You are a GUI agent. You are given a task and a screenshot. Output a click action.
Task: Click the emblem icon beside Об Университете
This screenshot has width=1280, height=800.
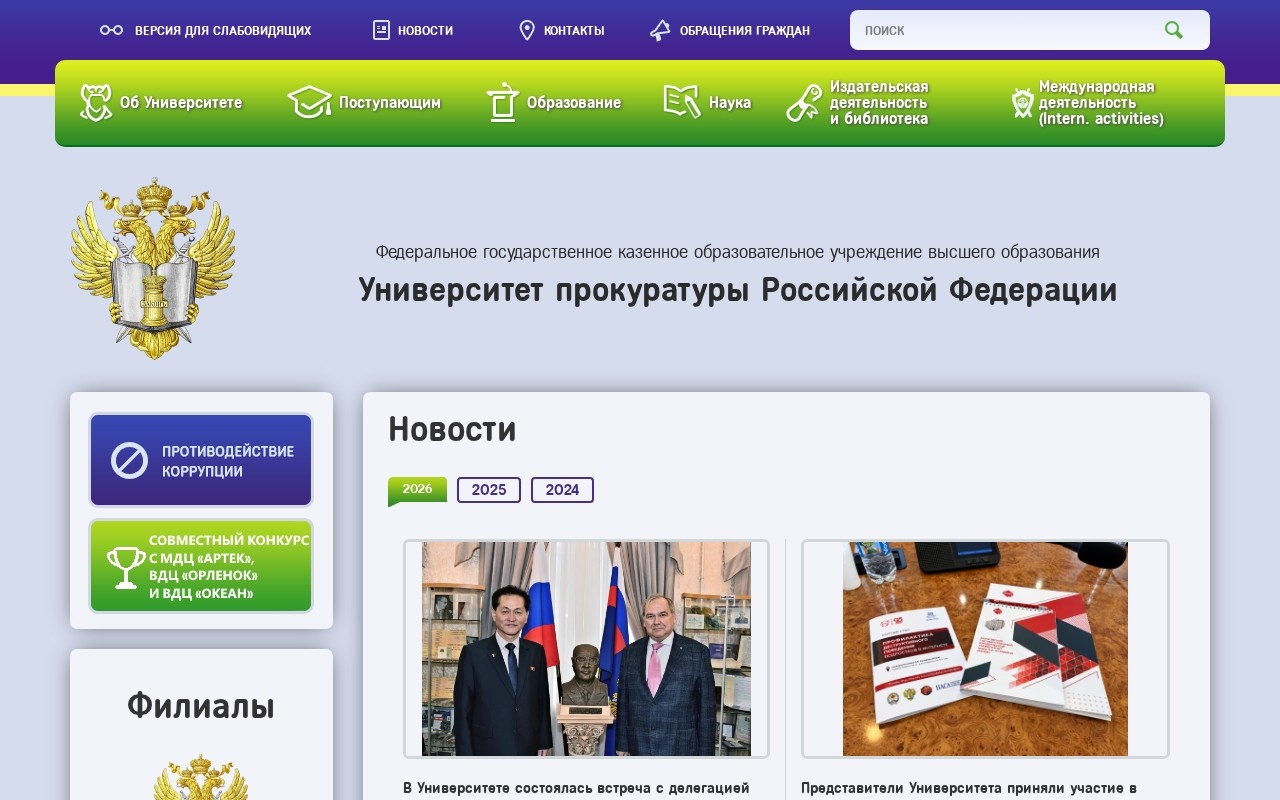96,102
